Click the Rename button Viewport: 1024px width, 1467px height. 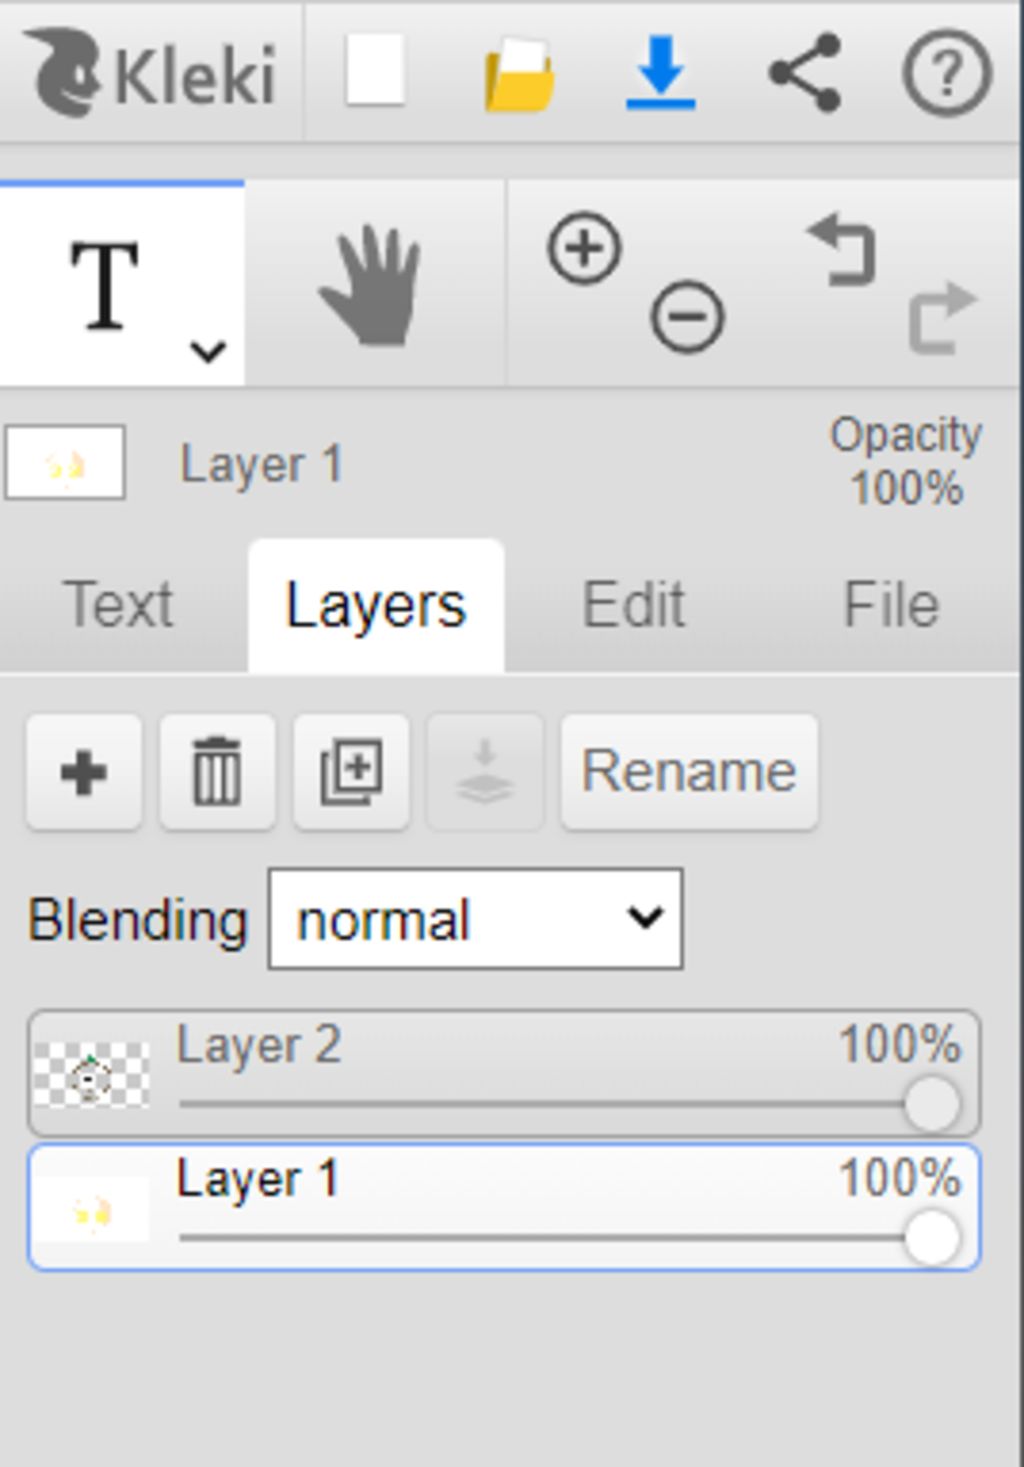point(689,772)
